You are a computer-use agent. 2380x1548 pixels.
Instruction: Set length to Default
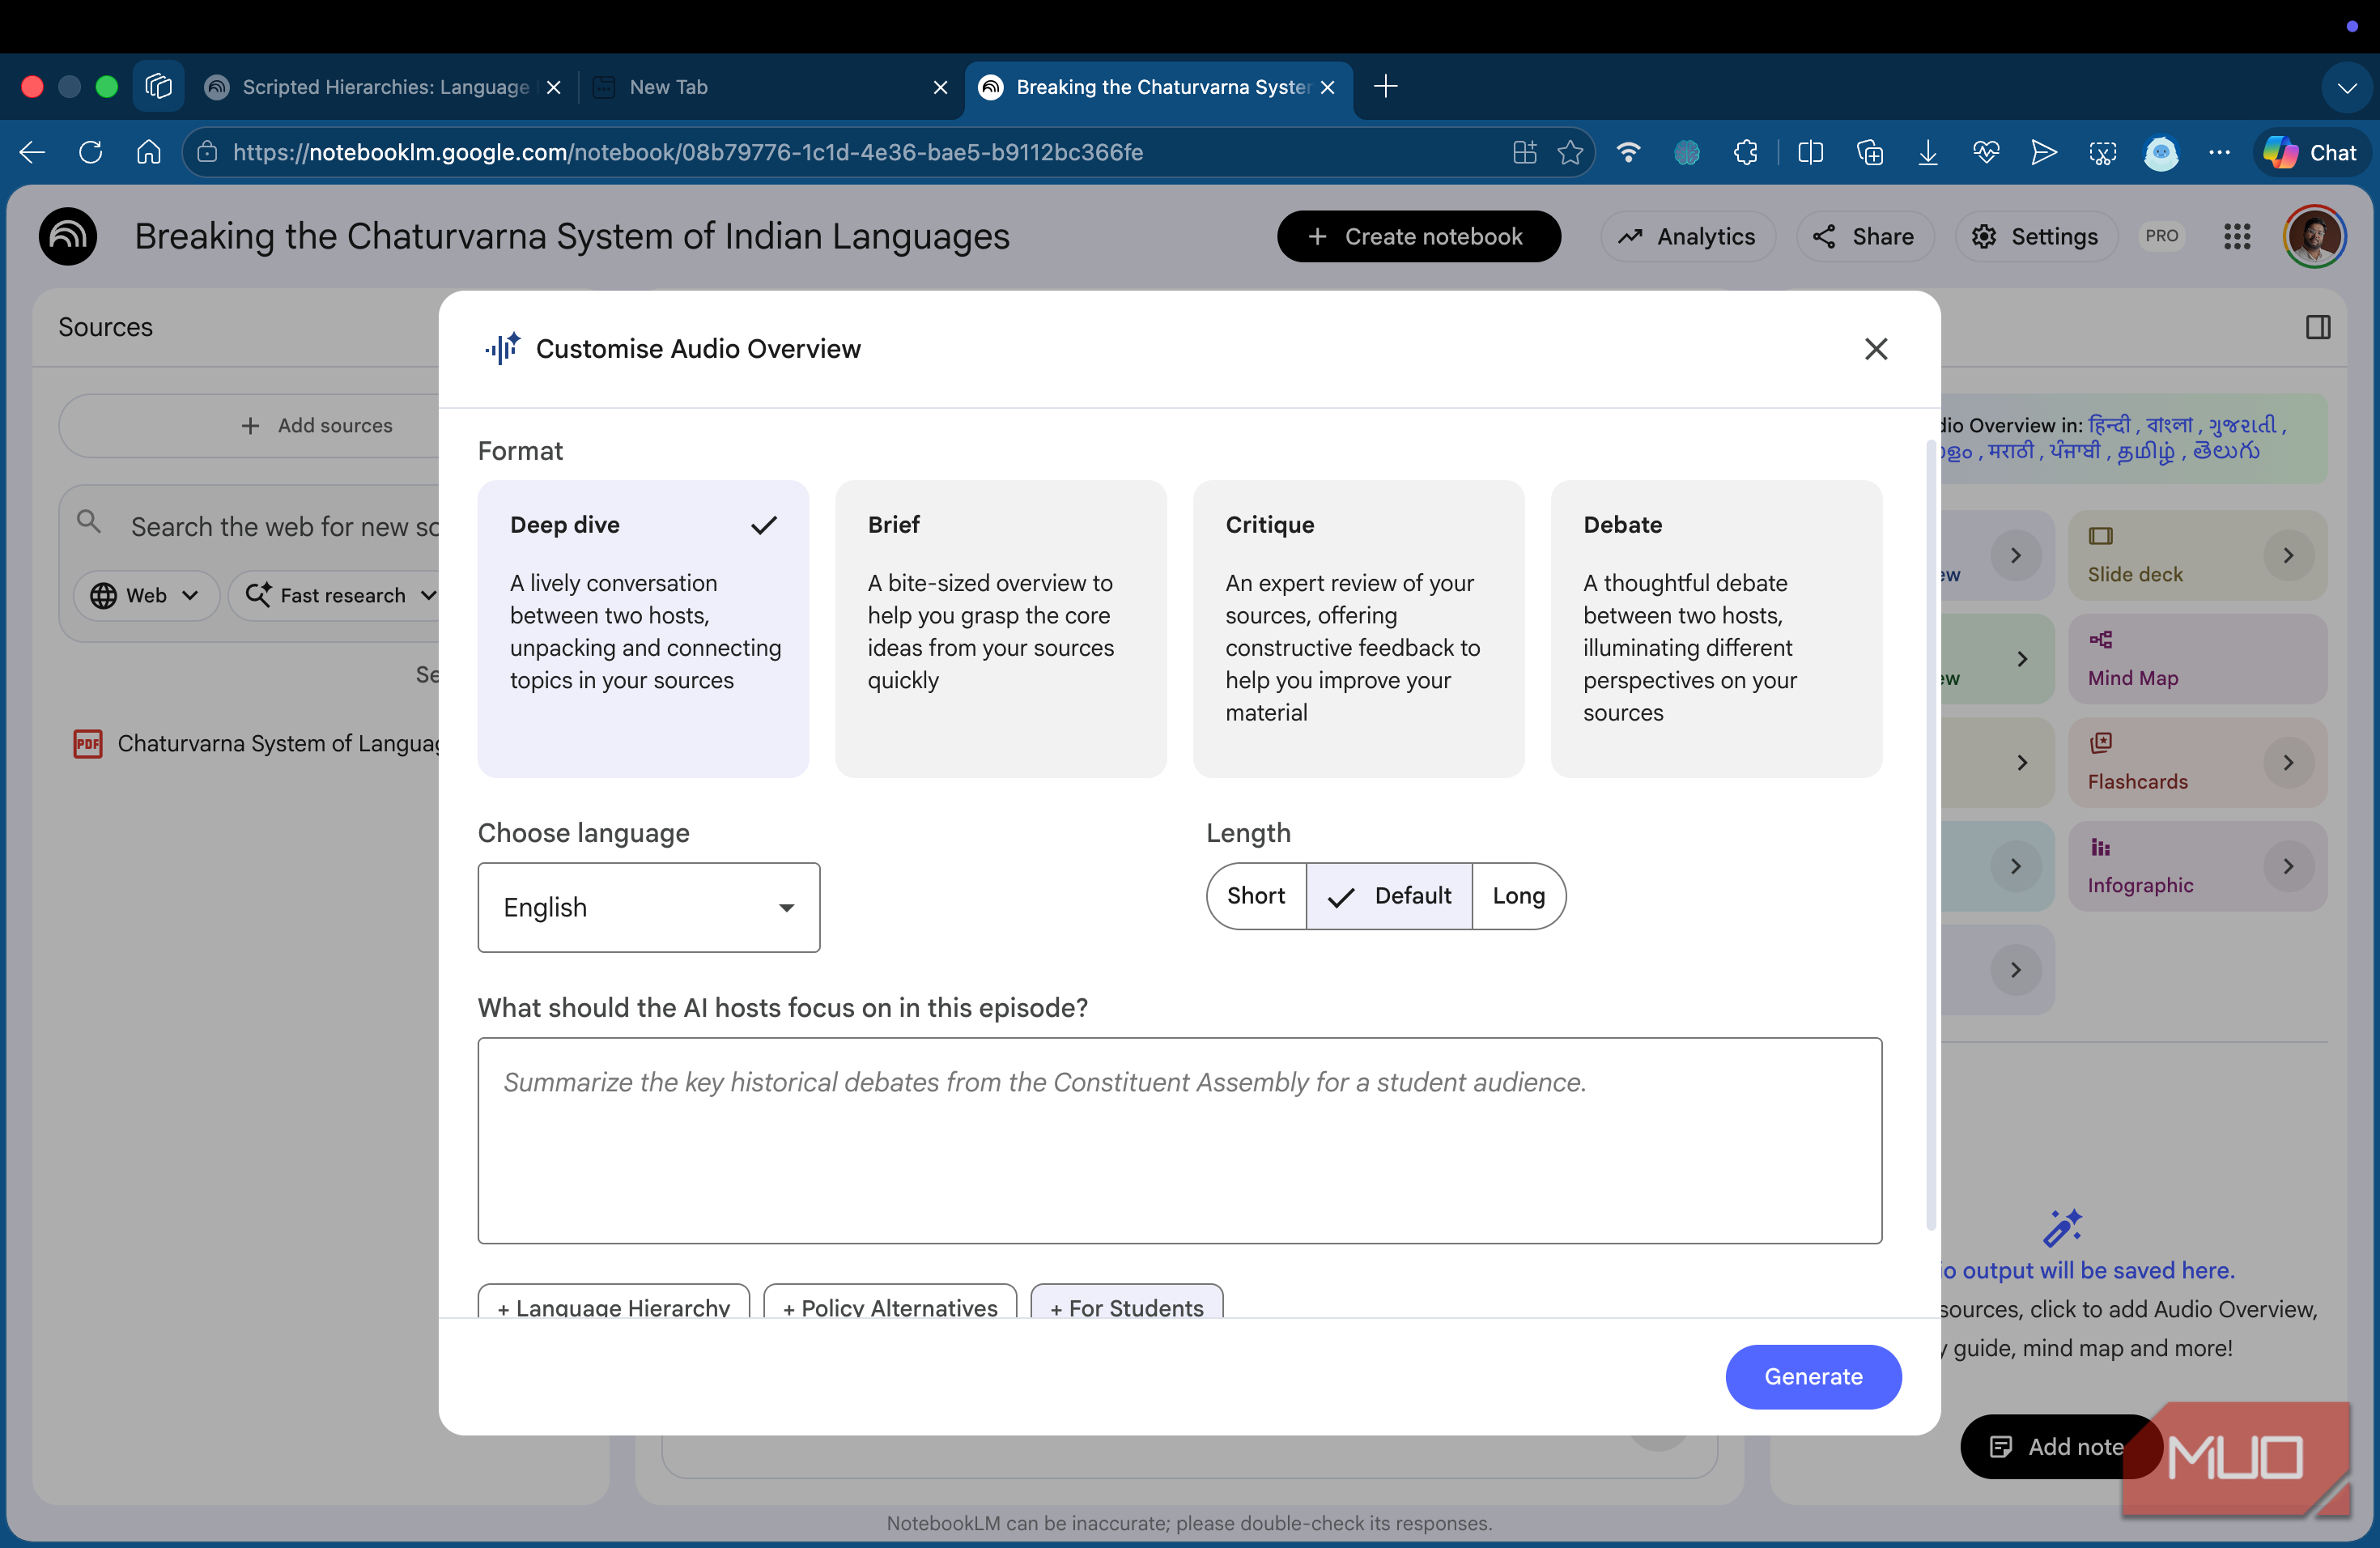click(1389, 896)
